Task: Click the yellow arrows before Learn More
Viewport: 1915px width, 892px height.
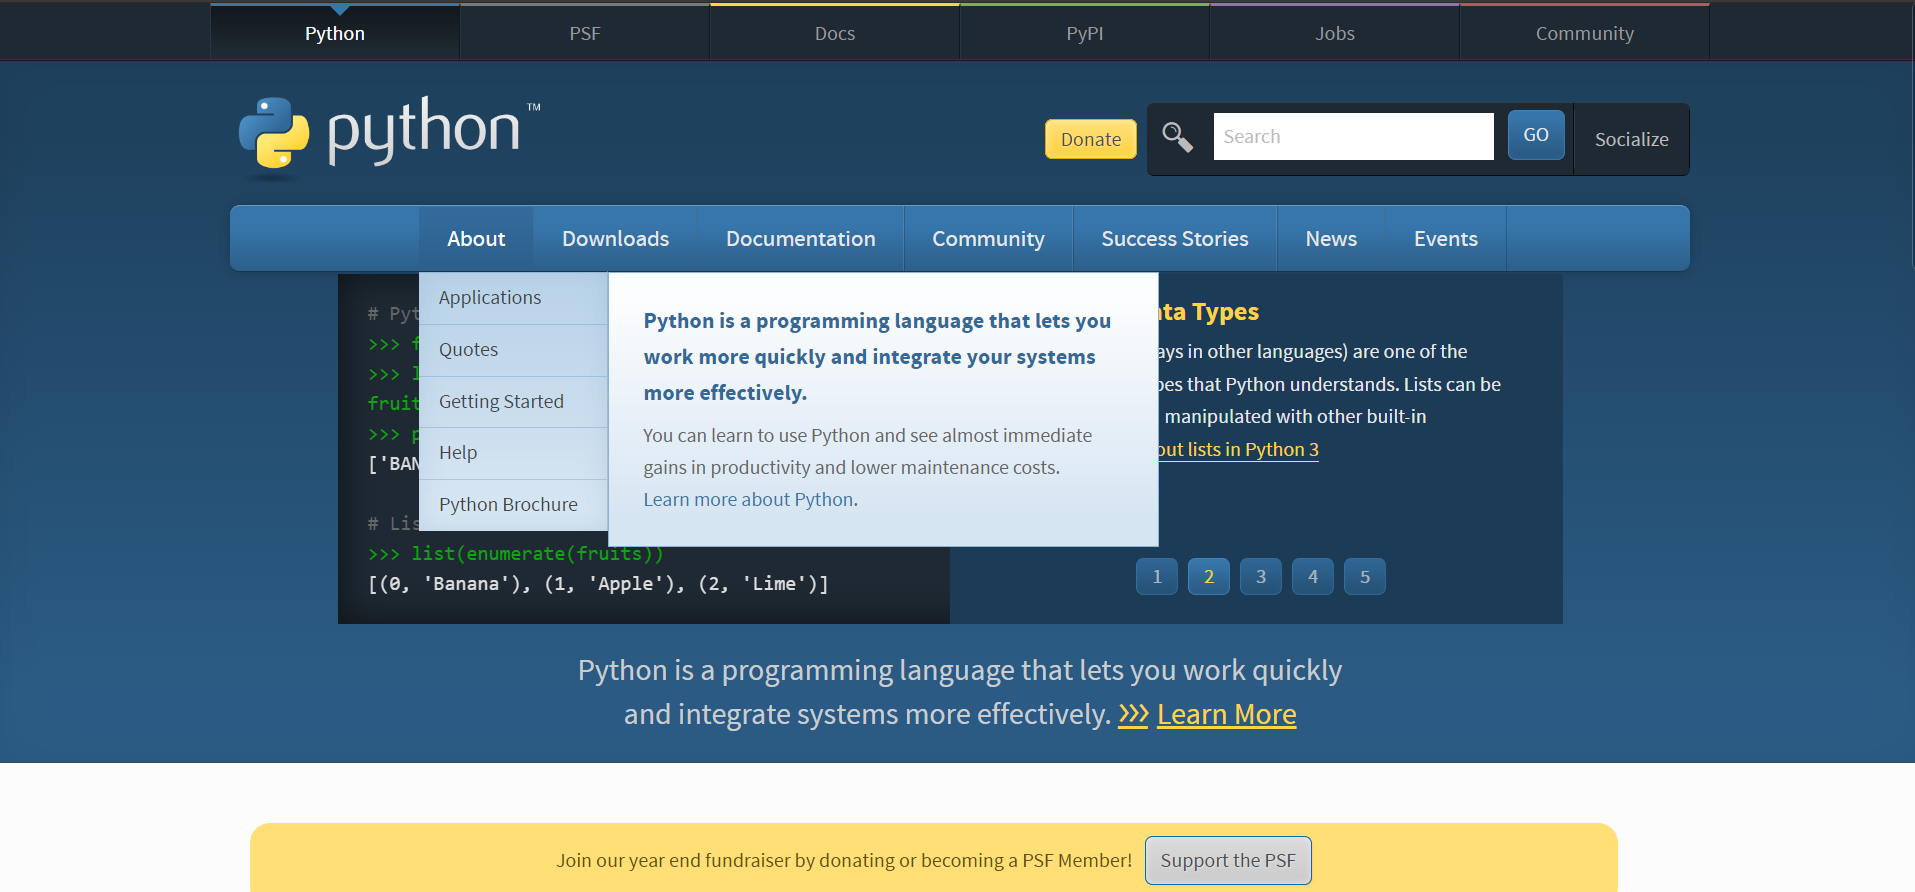Action: click(1133, 714)
